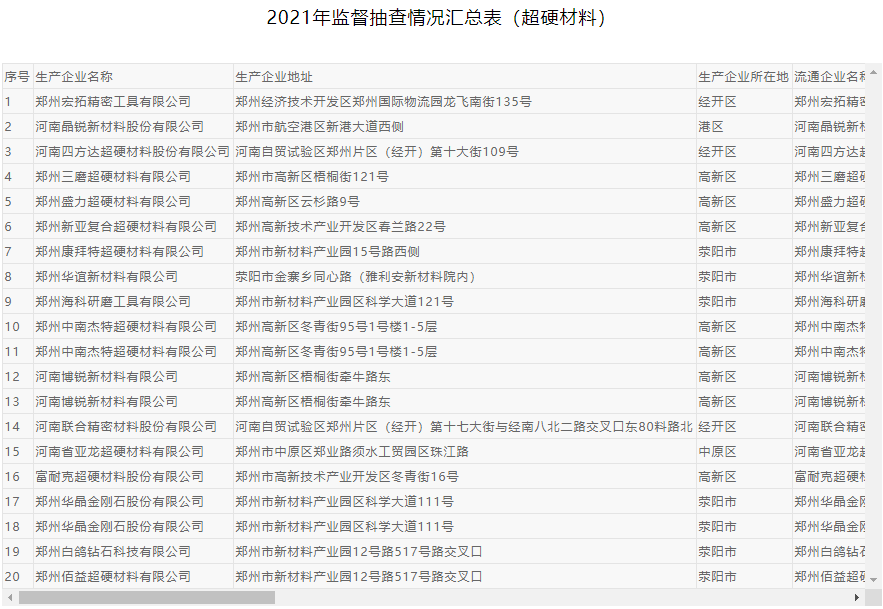The image size is (883, 609).
Task: Select address 荥阳市金寨乡同心路（雅利安新材料院内）
Action: click(465, 277)
